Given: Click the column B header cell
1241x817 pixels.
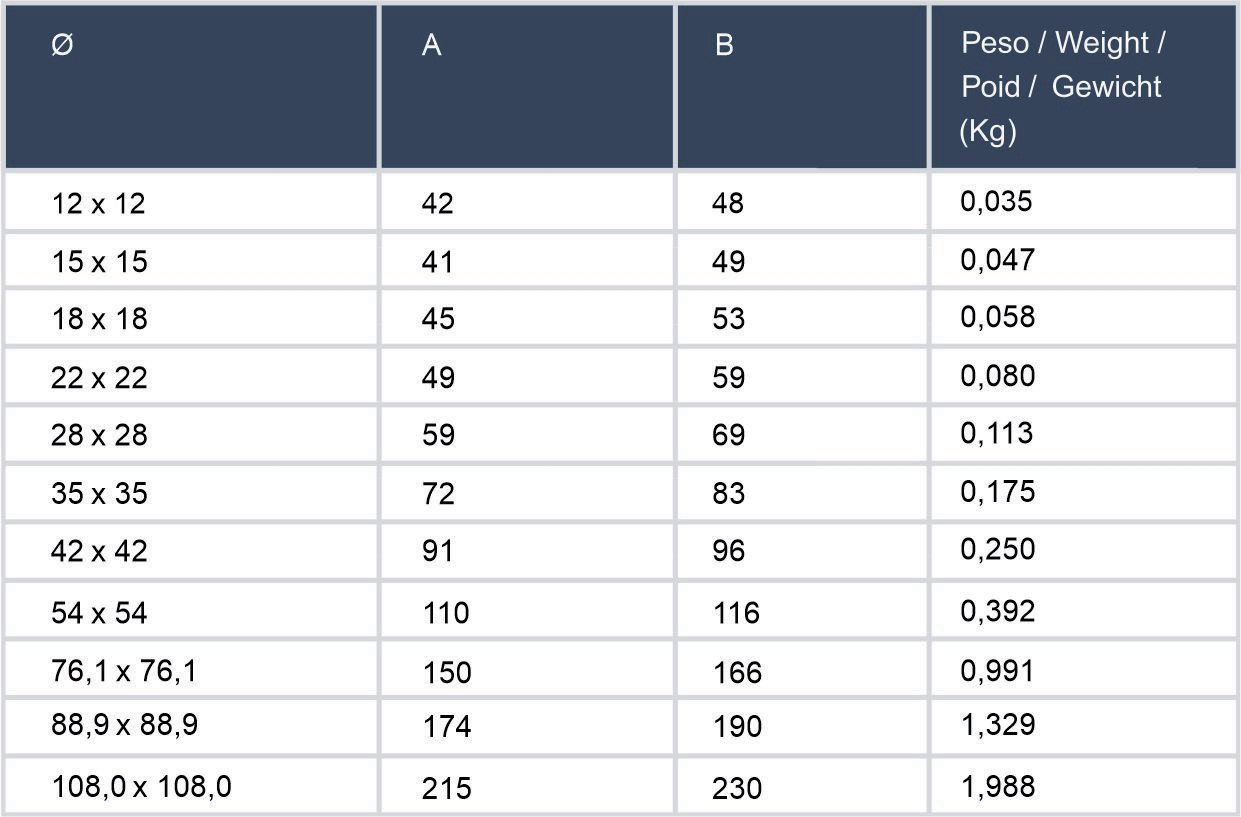Looking at the screenshot, I should [725, 46].
